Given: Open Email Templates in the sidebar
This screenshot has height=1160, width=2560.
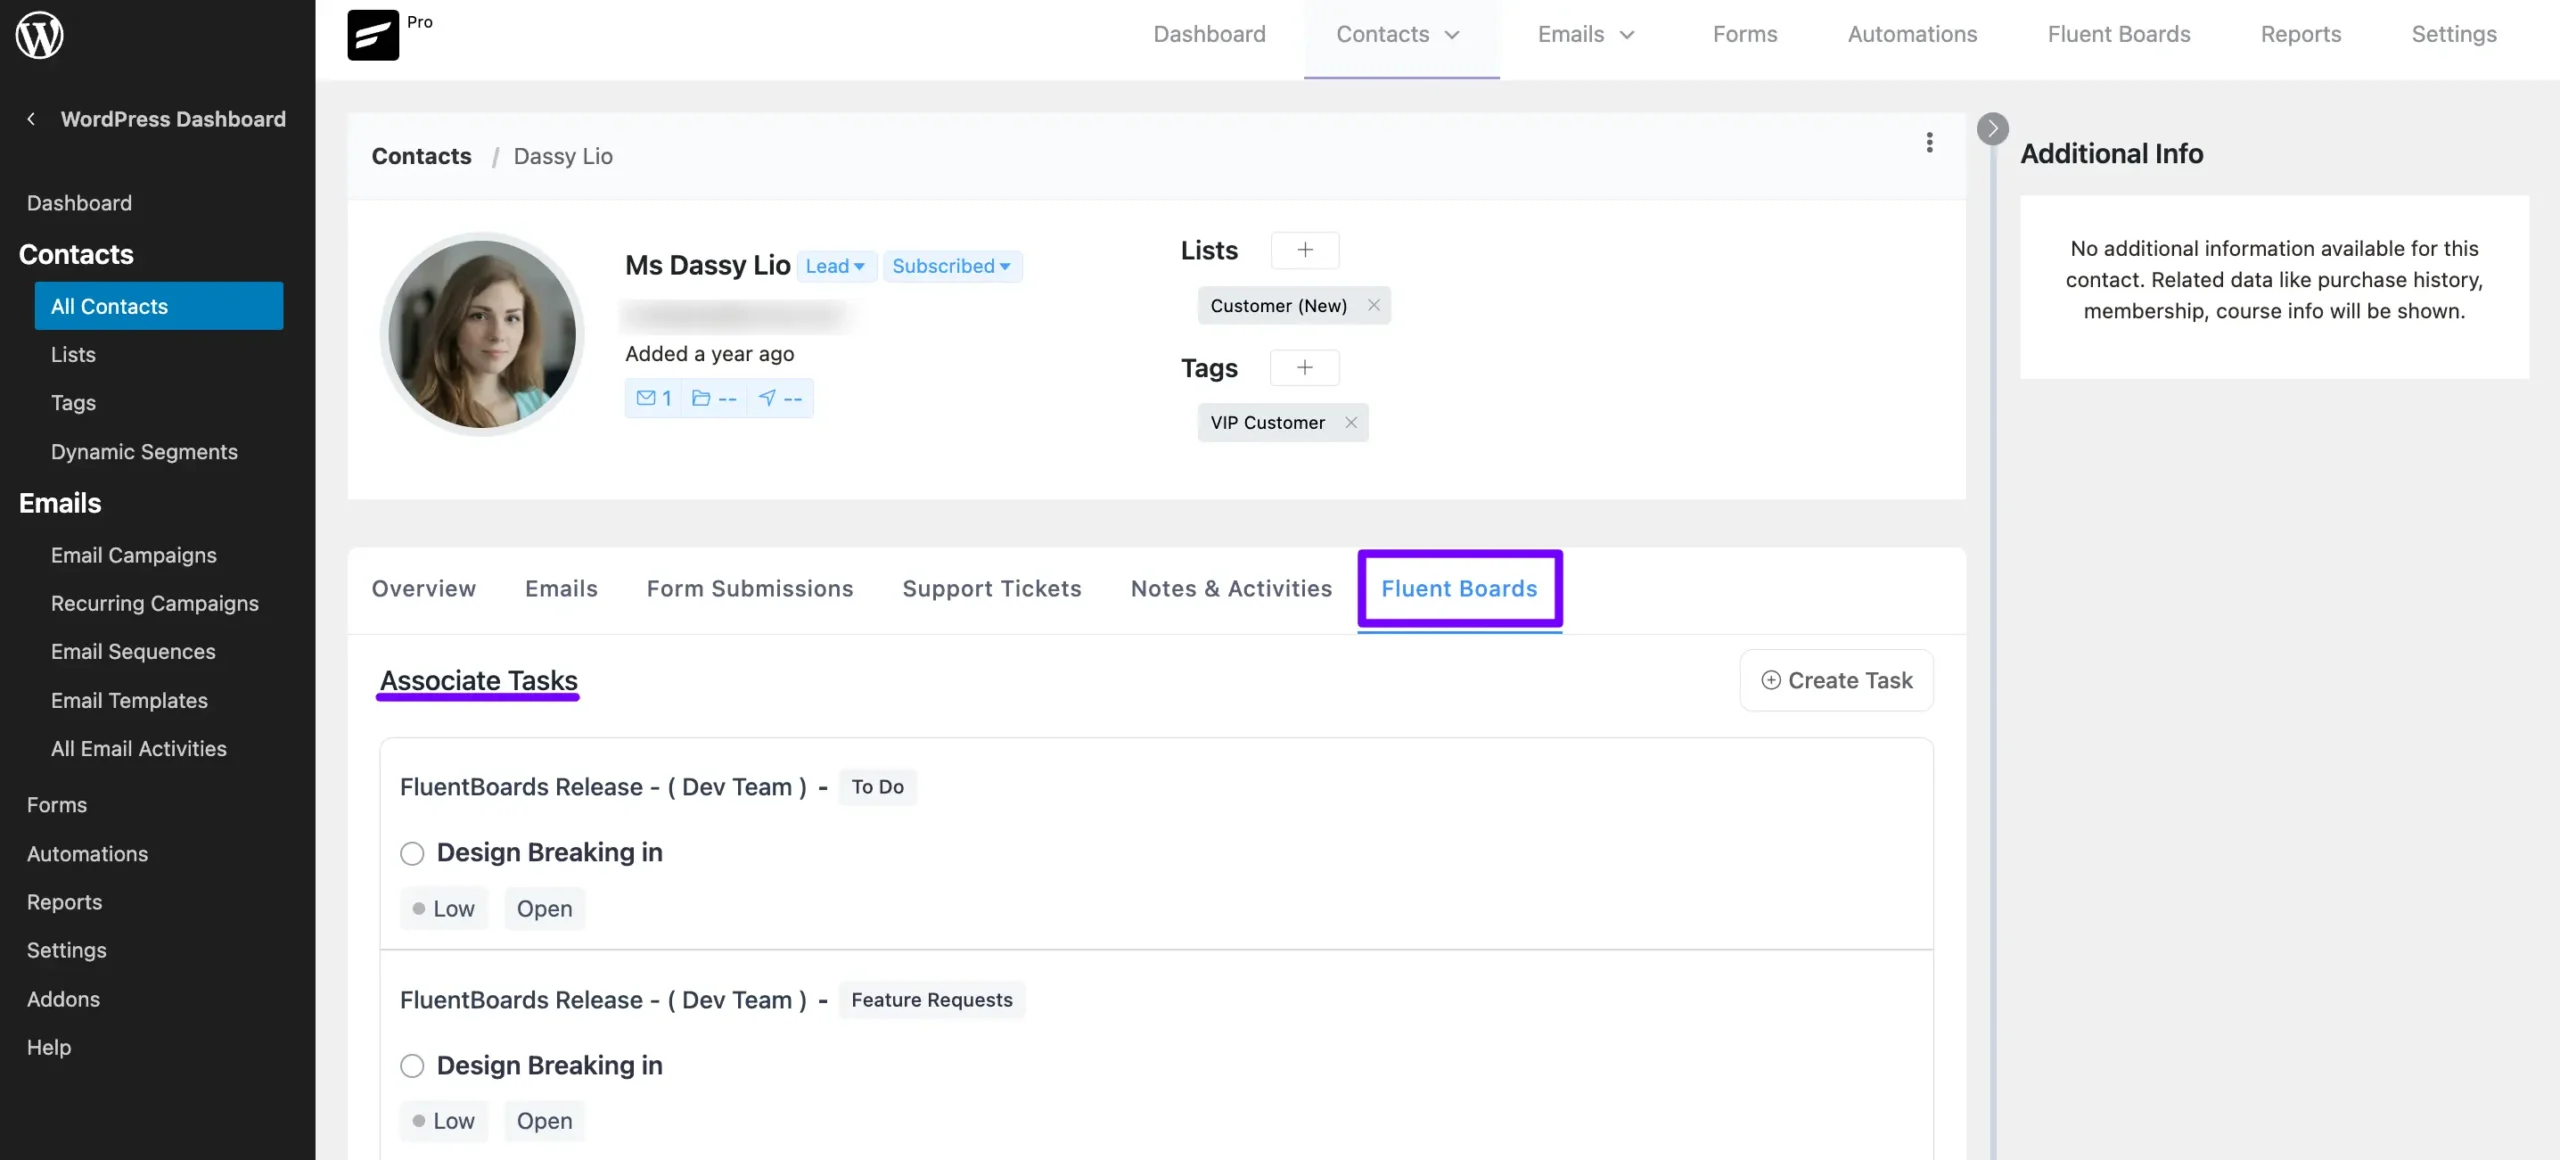Looking at the screenshot, I should tap(129, 701).
